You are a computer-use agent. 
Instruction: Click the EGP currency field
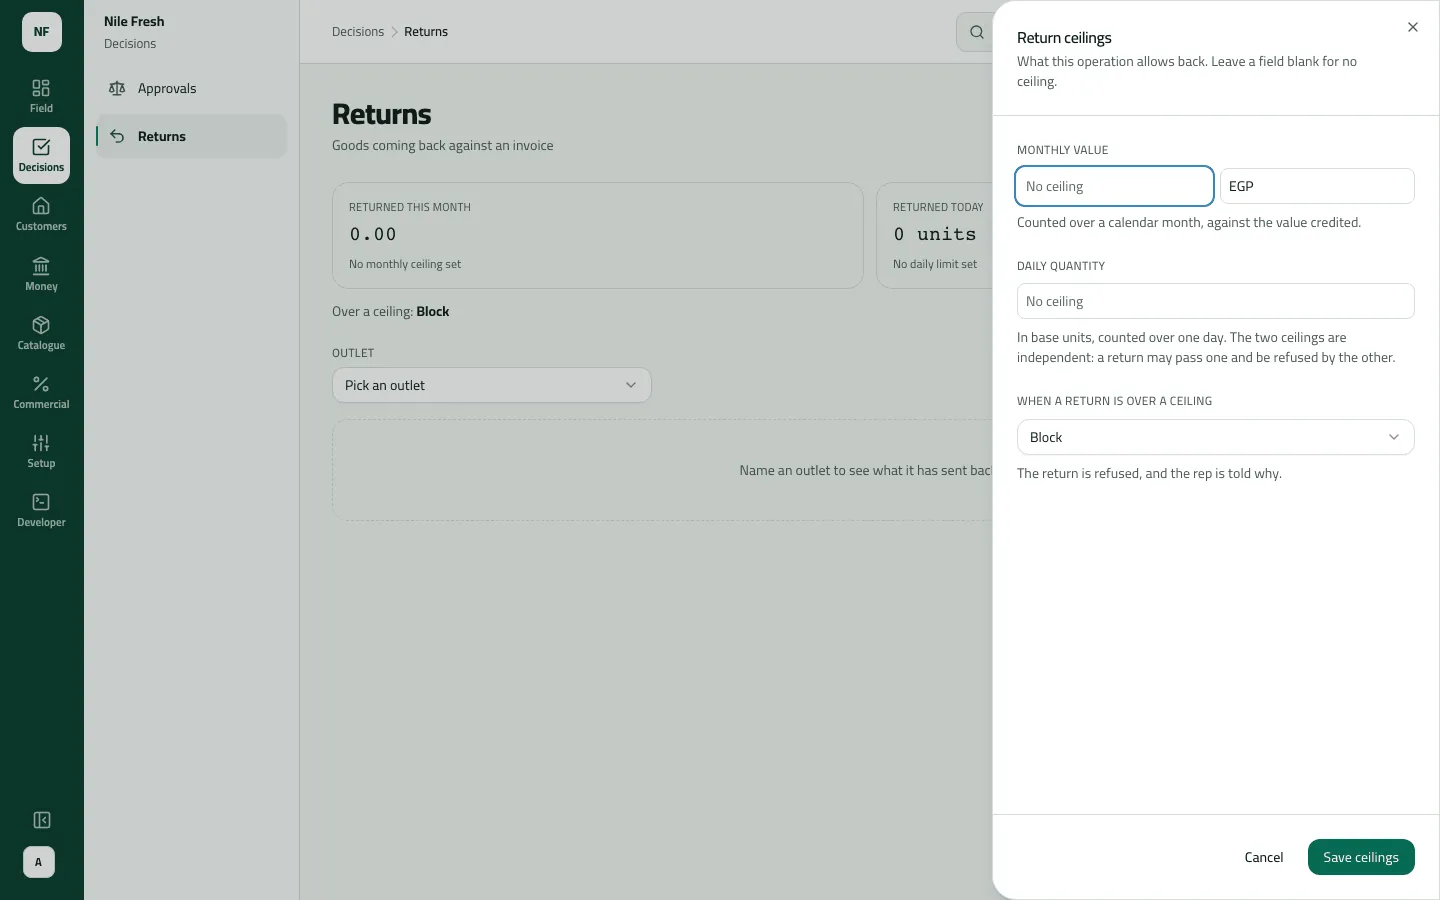click(x=1317, y=186)
